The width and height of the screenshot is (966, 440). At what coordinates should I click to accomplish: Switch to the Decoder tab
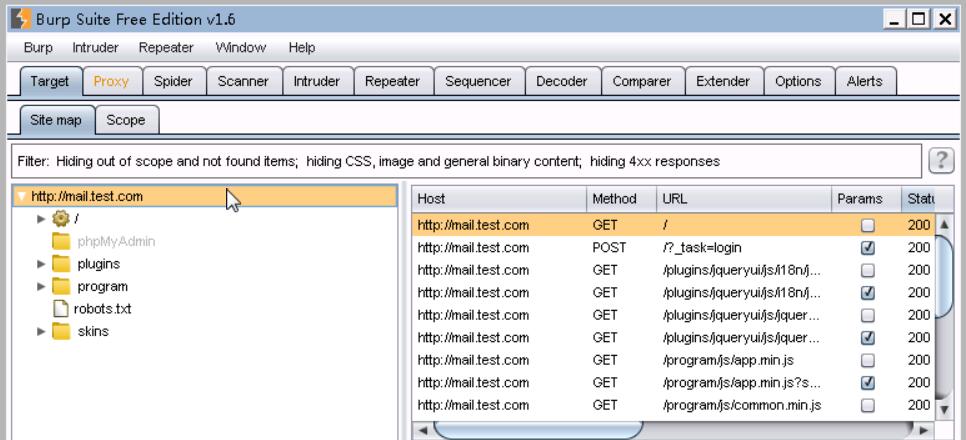(x=562, y=81)
